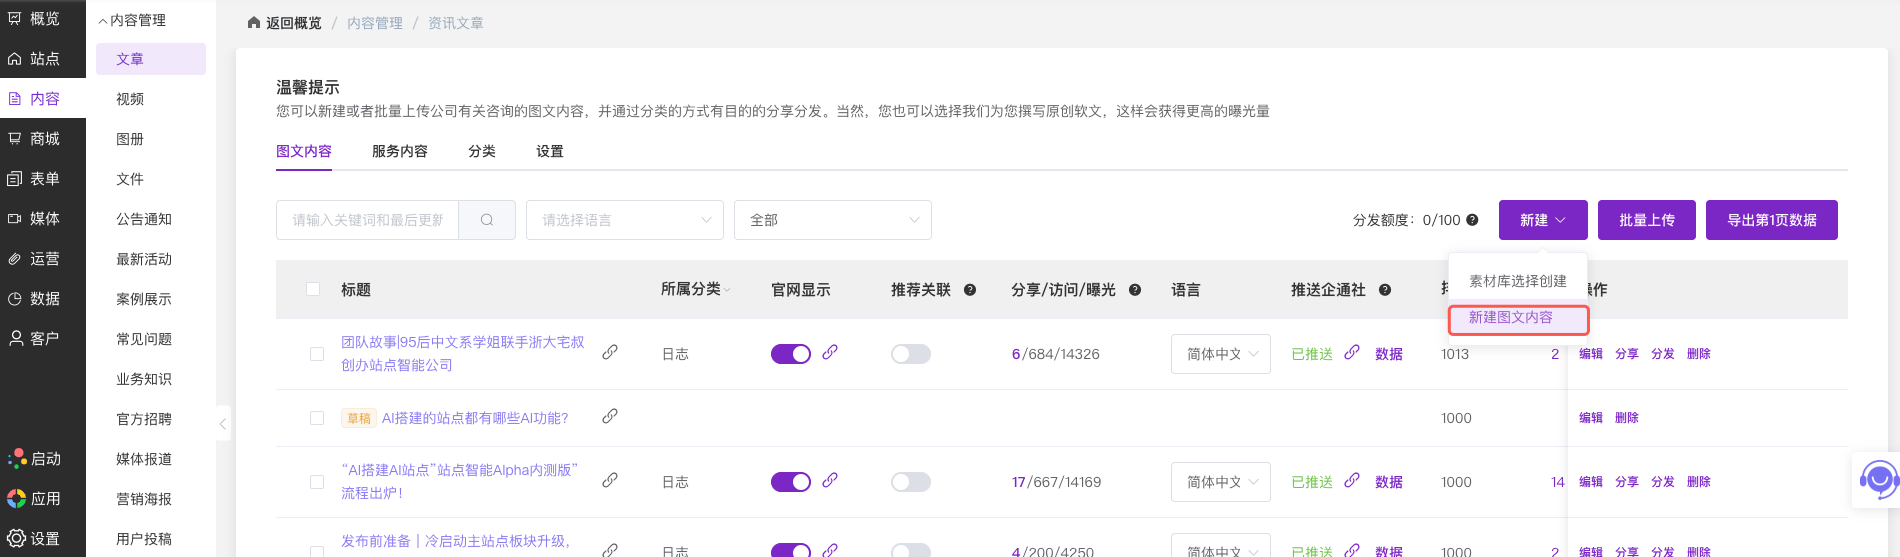Collapse the 内容管理 sidebar section
This screenshot has width=1900, height=557.
pyautogui.click(x=132, y=20)
